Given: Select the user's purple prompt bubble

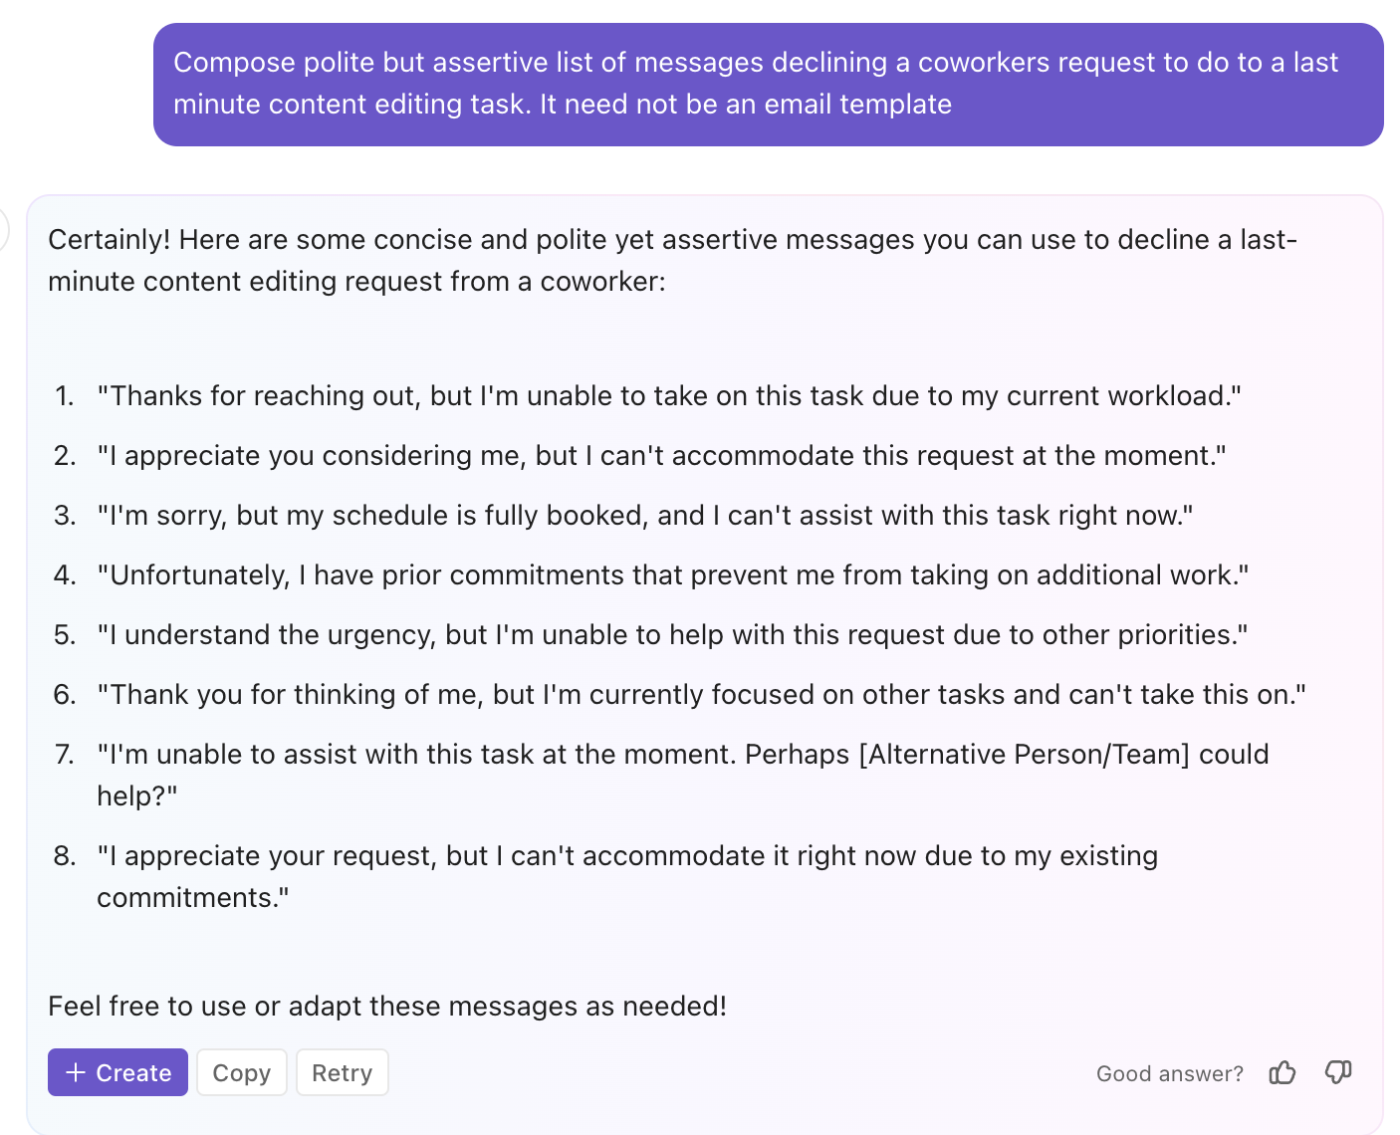Looking at the screenshot, I should (768, 84).
